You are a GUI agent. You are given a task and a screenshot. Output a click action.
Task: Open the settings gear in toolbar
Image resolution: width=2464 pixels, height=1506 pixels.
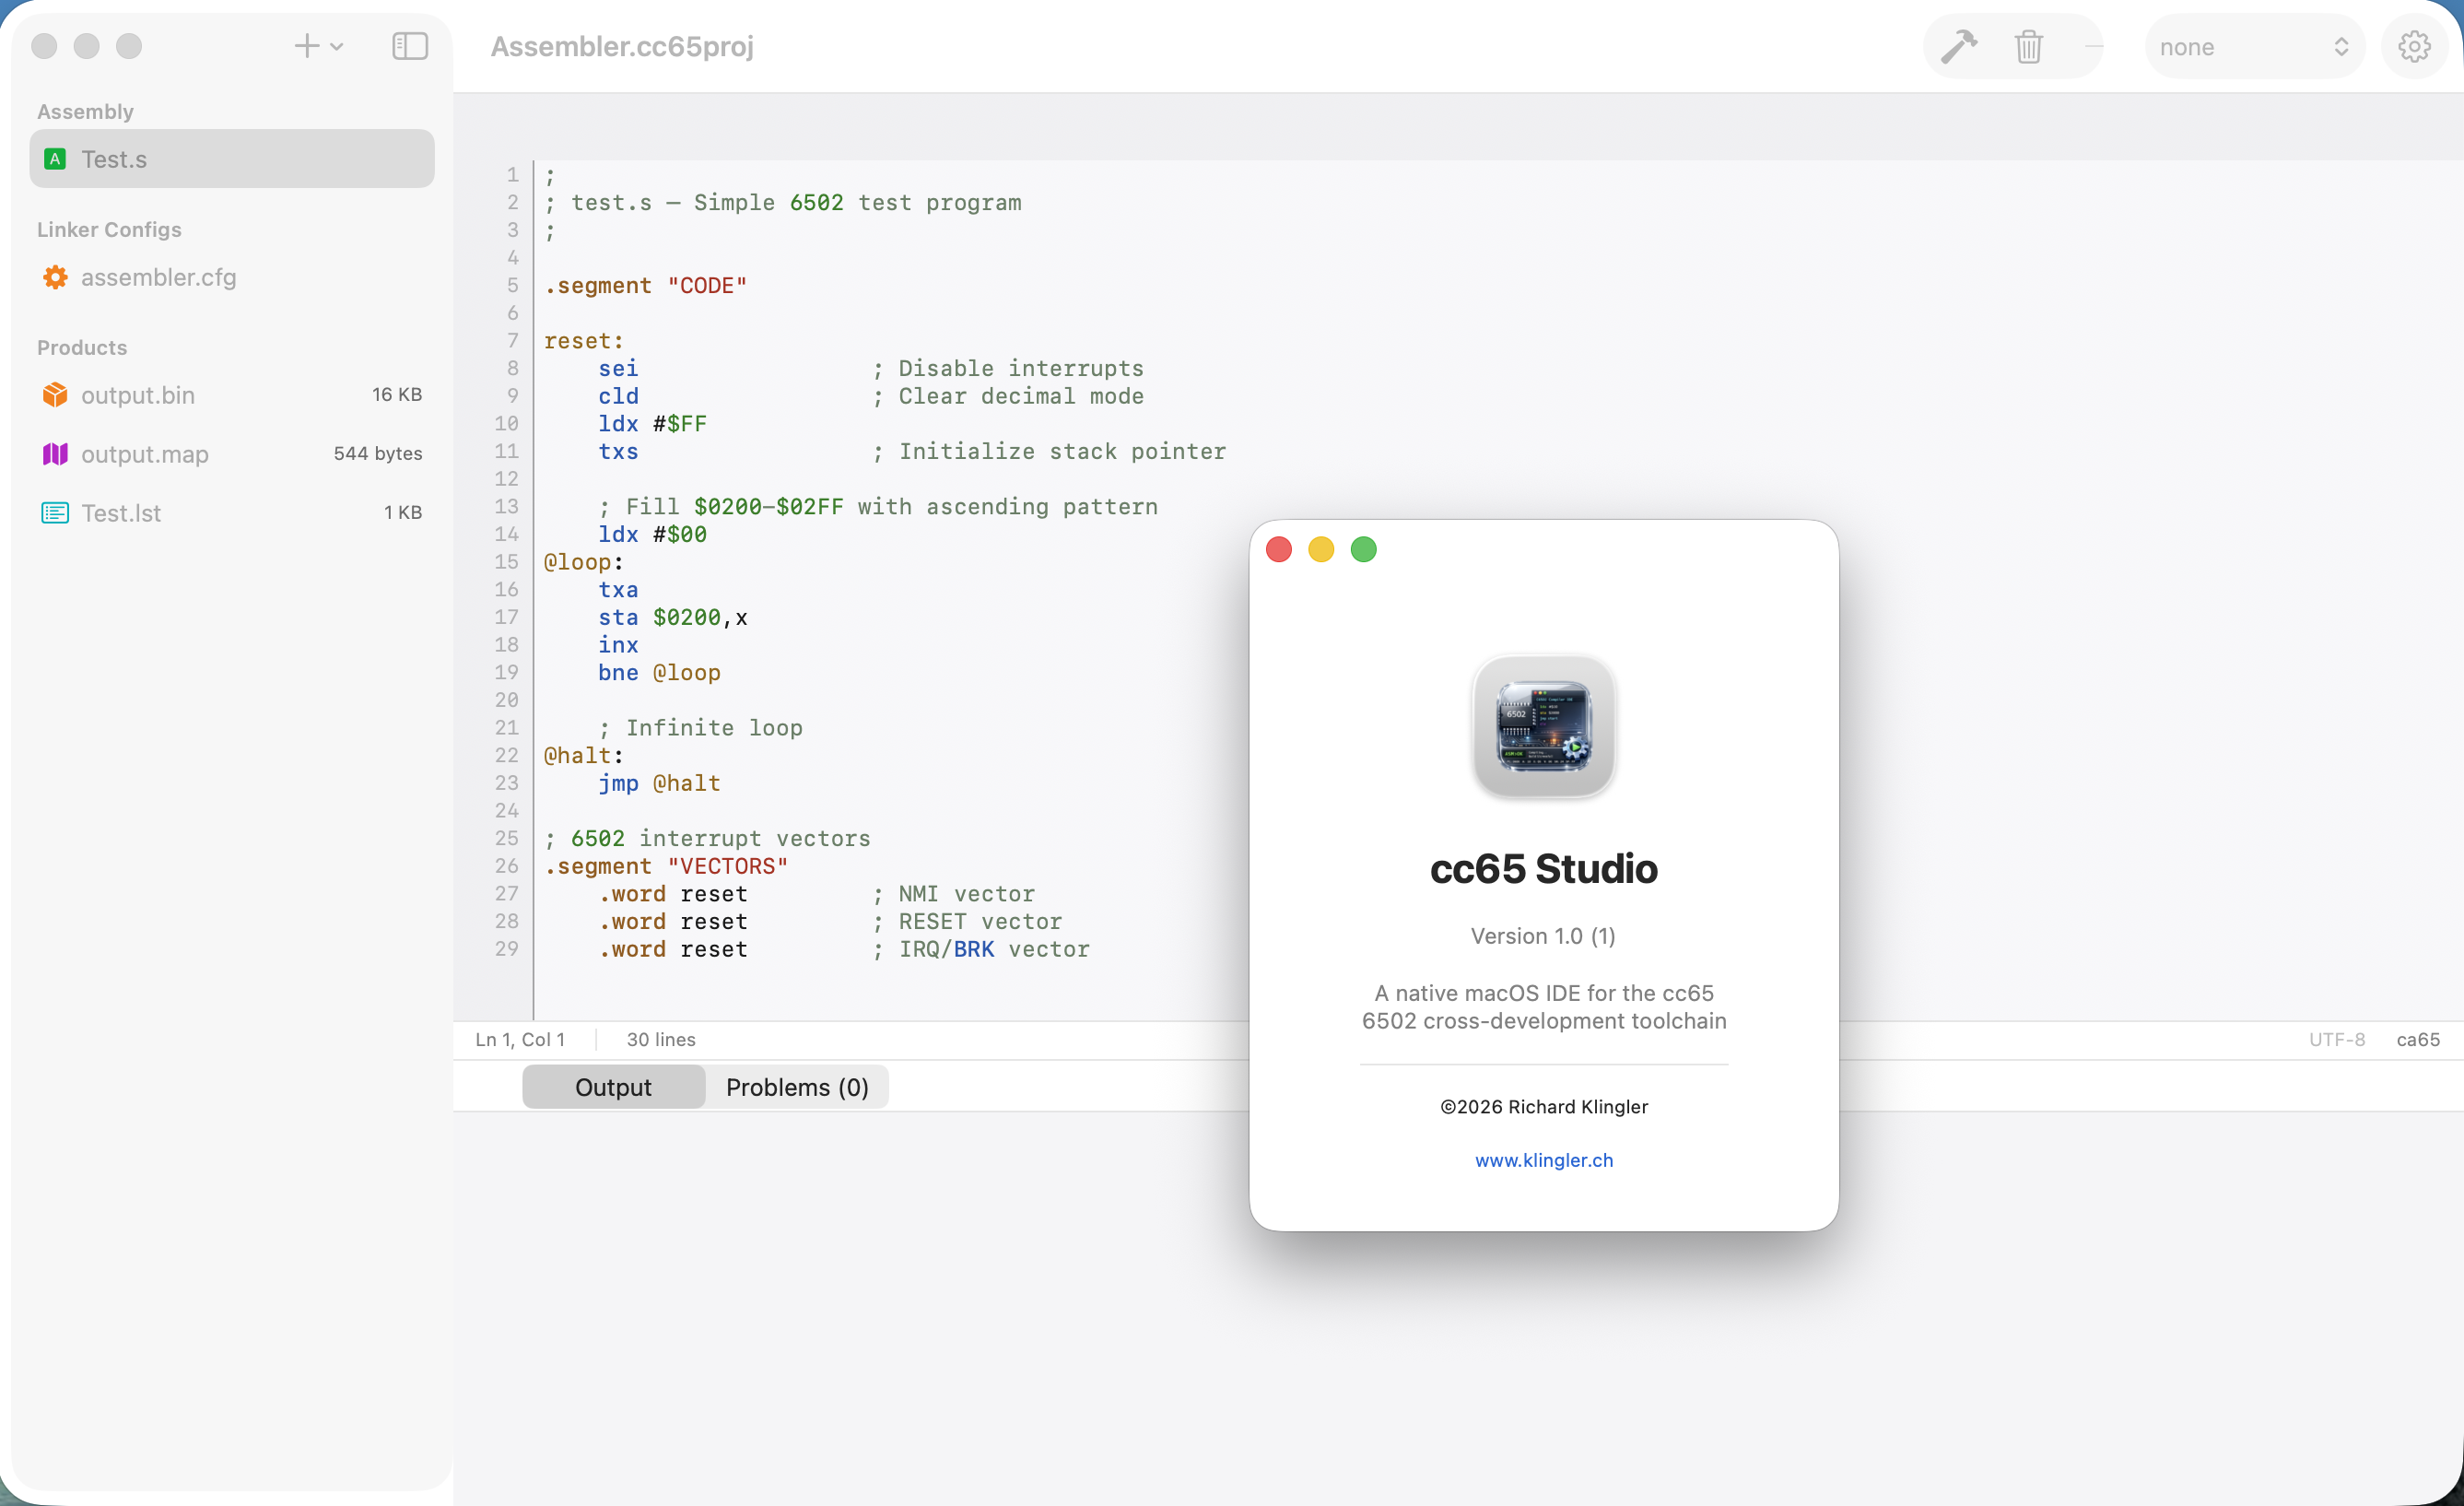2414,47
